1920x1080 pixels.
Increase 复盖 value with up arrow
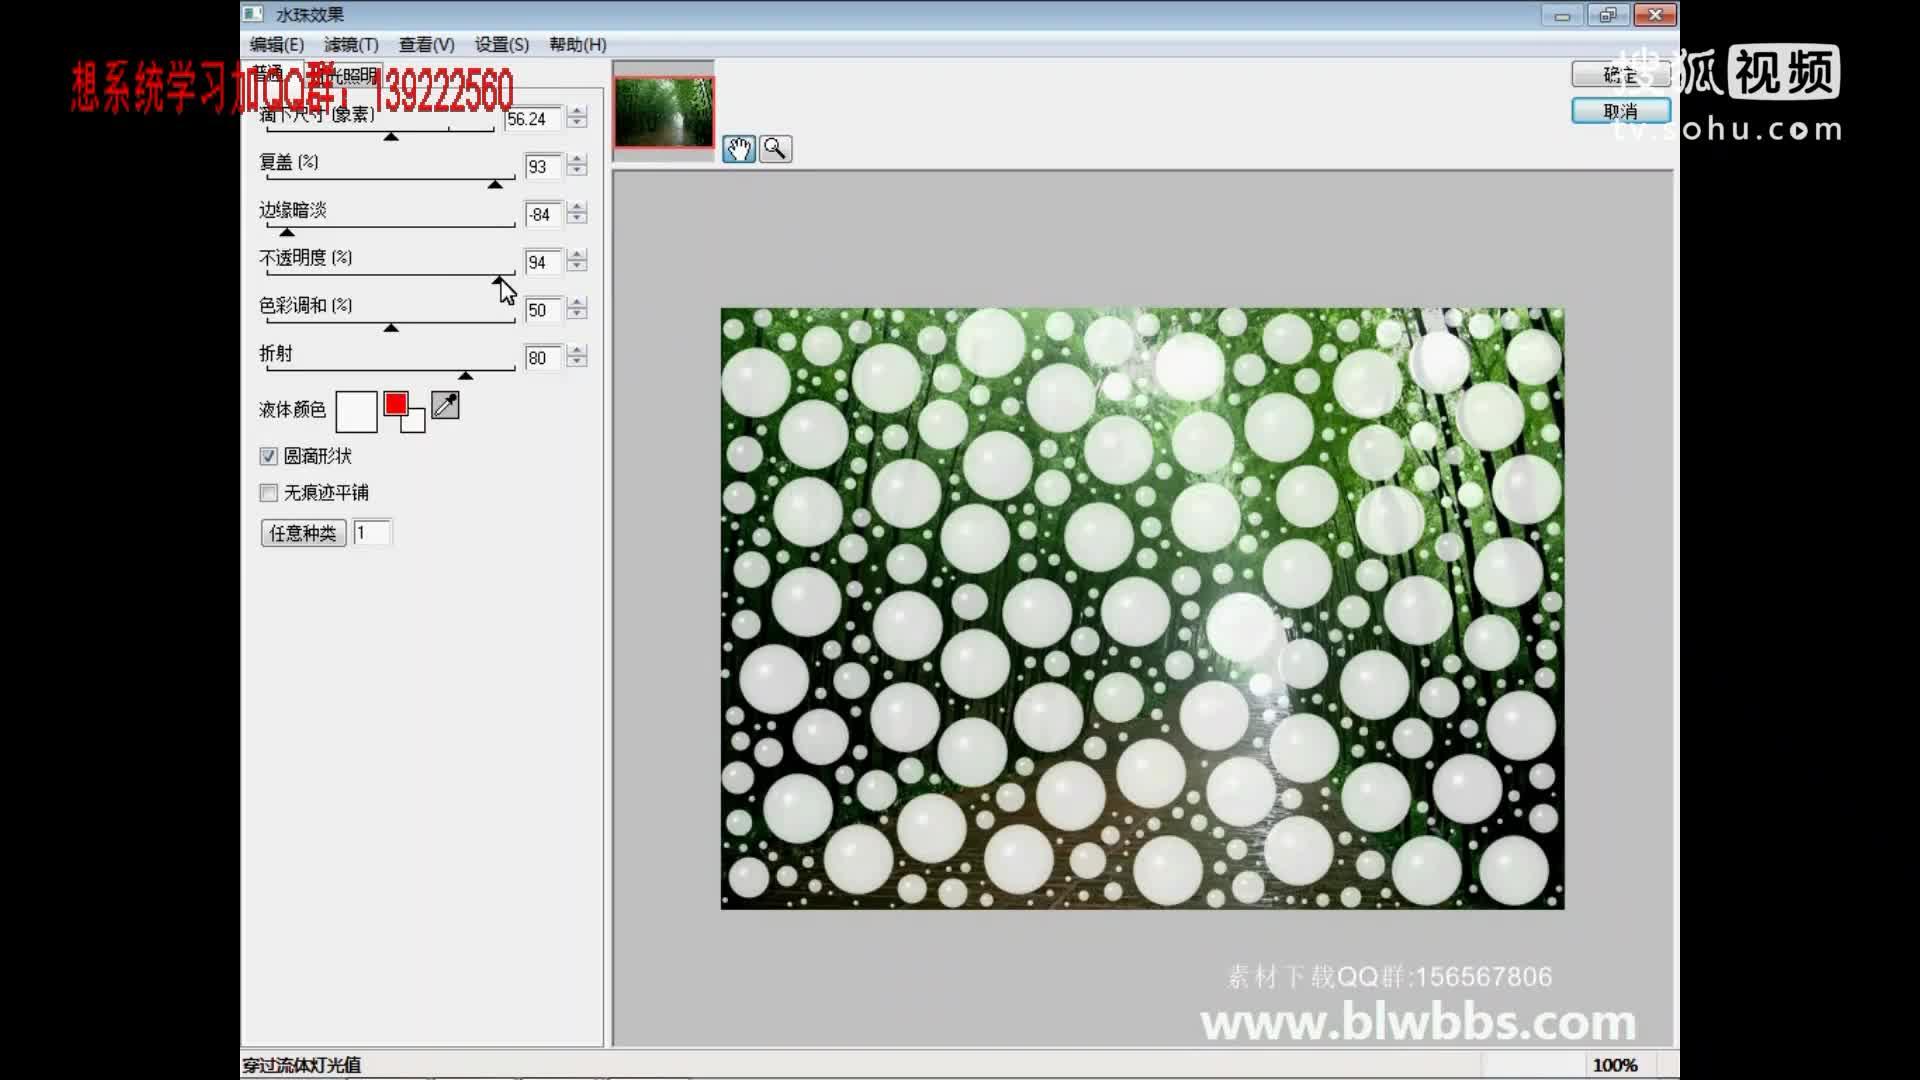(577, 158)
